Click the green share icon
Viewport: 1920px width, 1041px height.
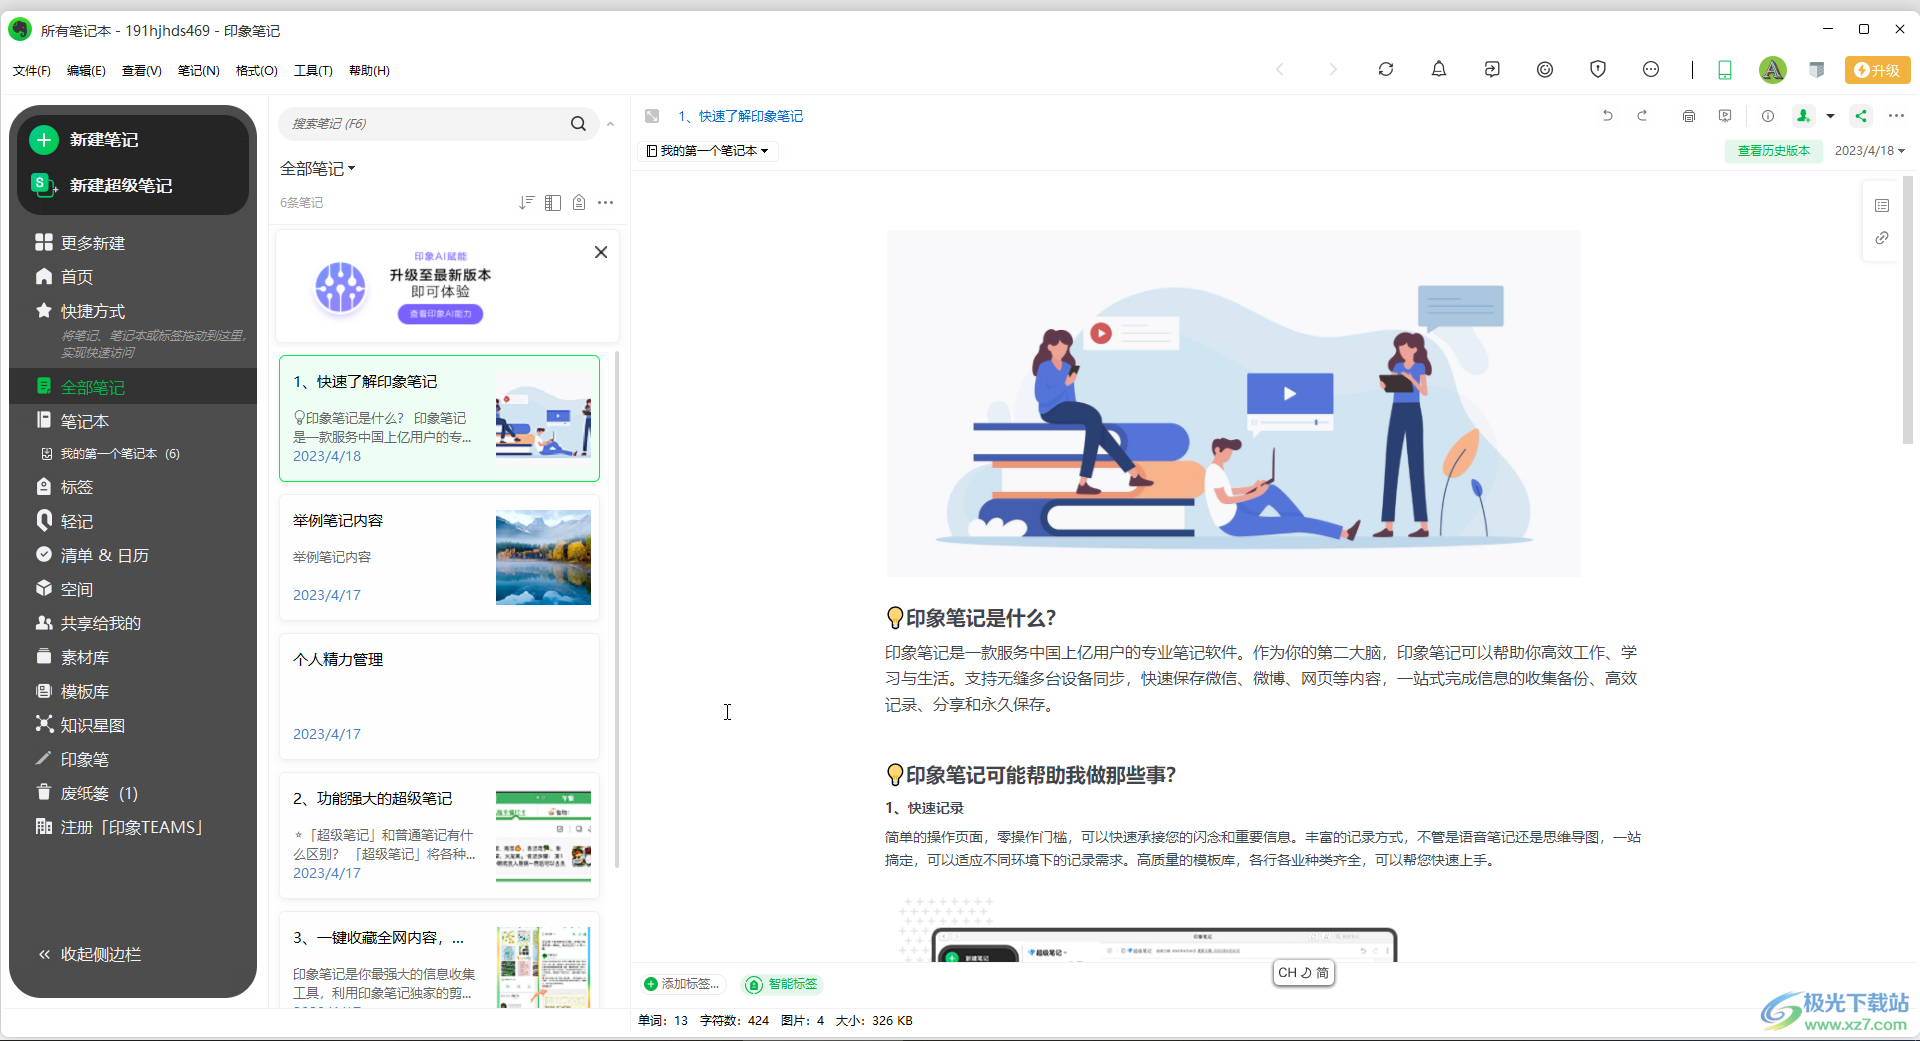(1861, 116)
